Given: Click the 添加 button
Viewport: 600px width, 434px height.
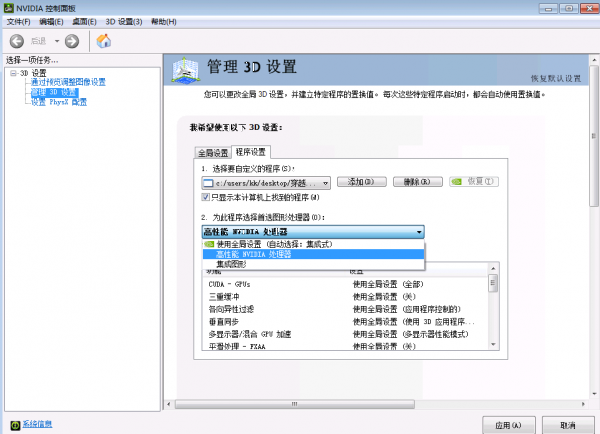Looking at the screenshot, I should coord(362,182).
